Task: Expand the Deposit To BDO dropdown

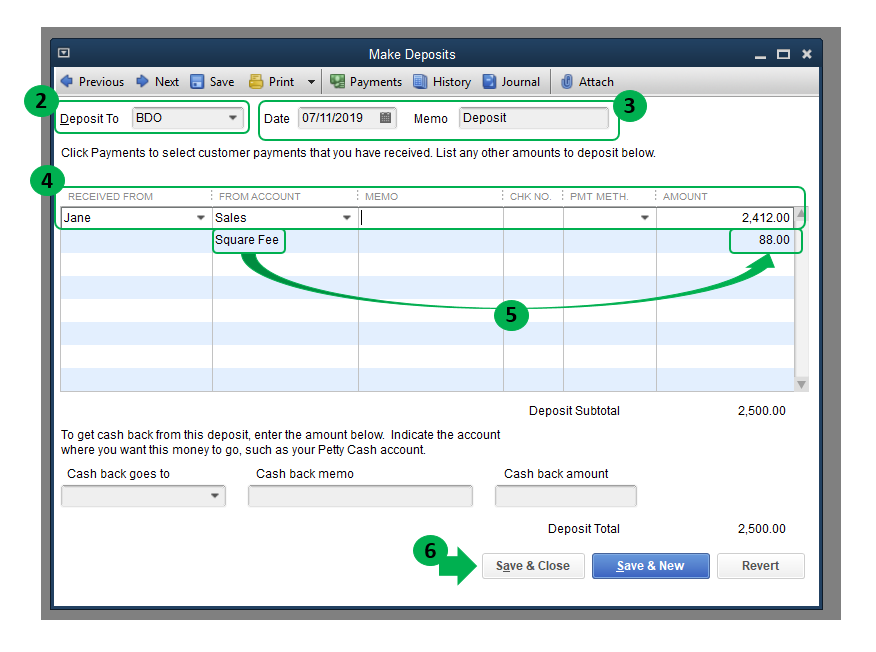Action: point(232,118)
